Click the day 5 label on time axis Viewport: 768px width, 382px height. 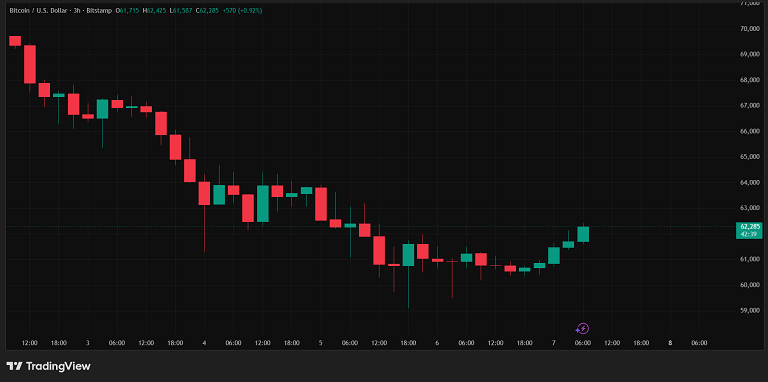320,343
